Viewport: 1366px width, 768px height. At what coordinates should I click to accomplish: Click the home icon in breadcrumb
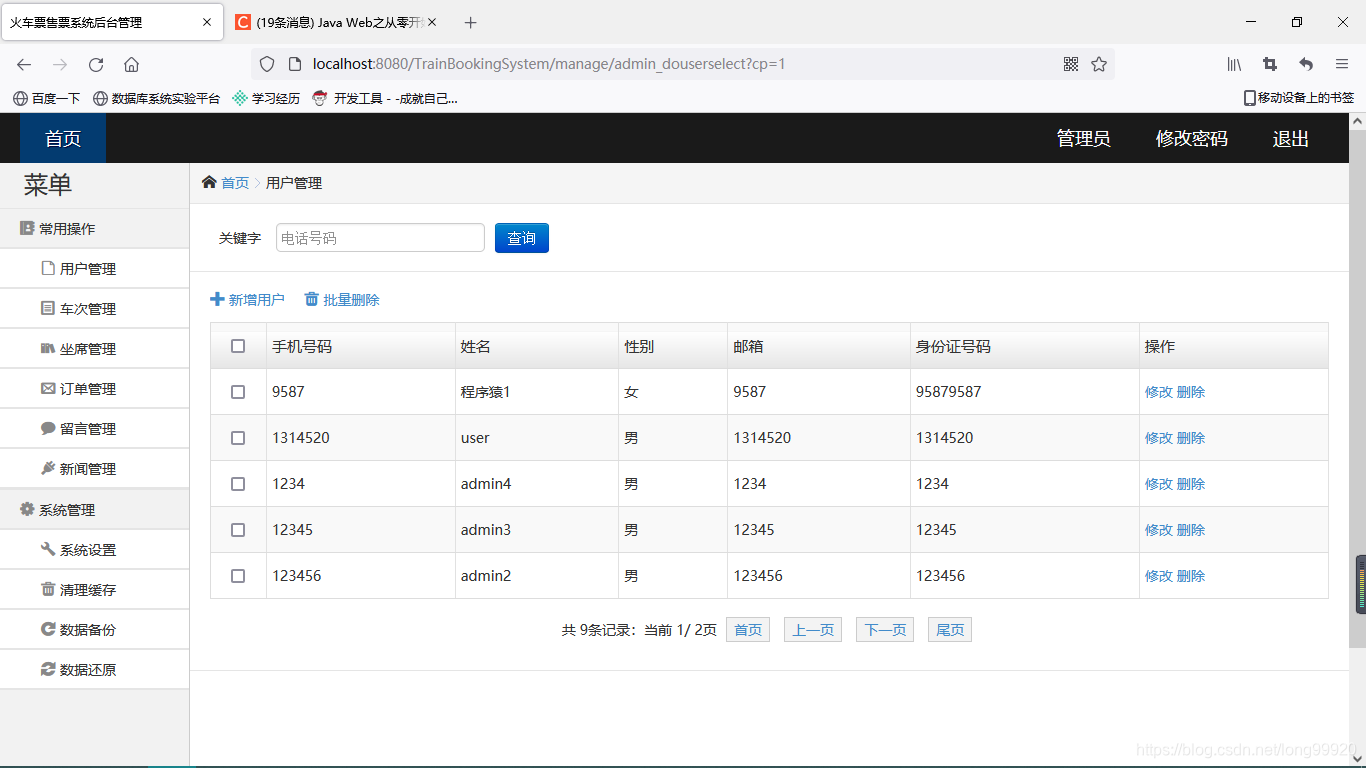point(209,182)
